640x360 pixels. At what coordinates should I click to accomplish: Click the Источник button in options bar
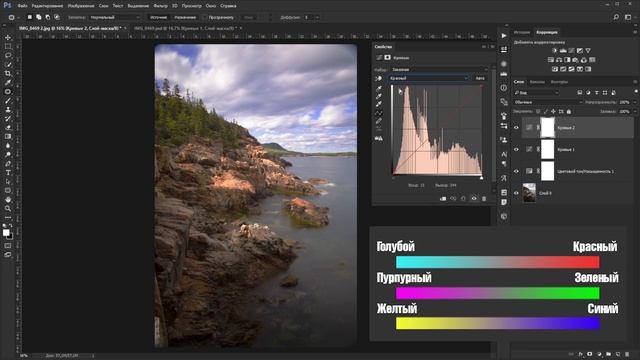158,18
